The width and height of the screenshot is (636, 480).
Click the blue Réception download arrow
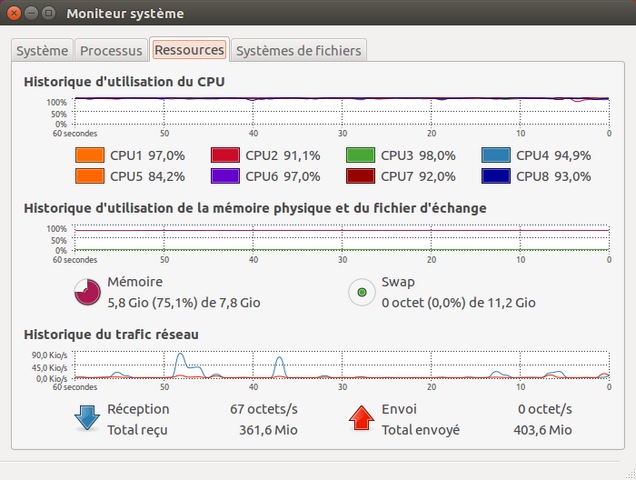pyautogui.click(x=87, y=418)
